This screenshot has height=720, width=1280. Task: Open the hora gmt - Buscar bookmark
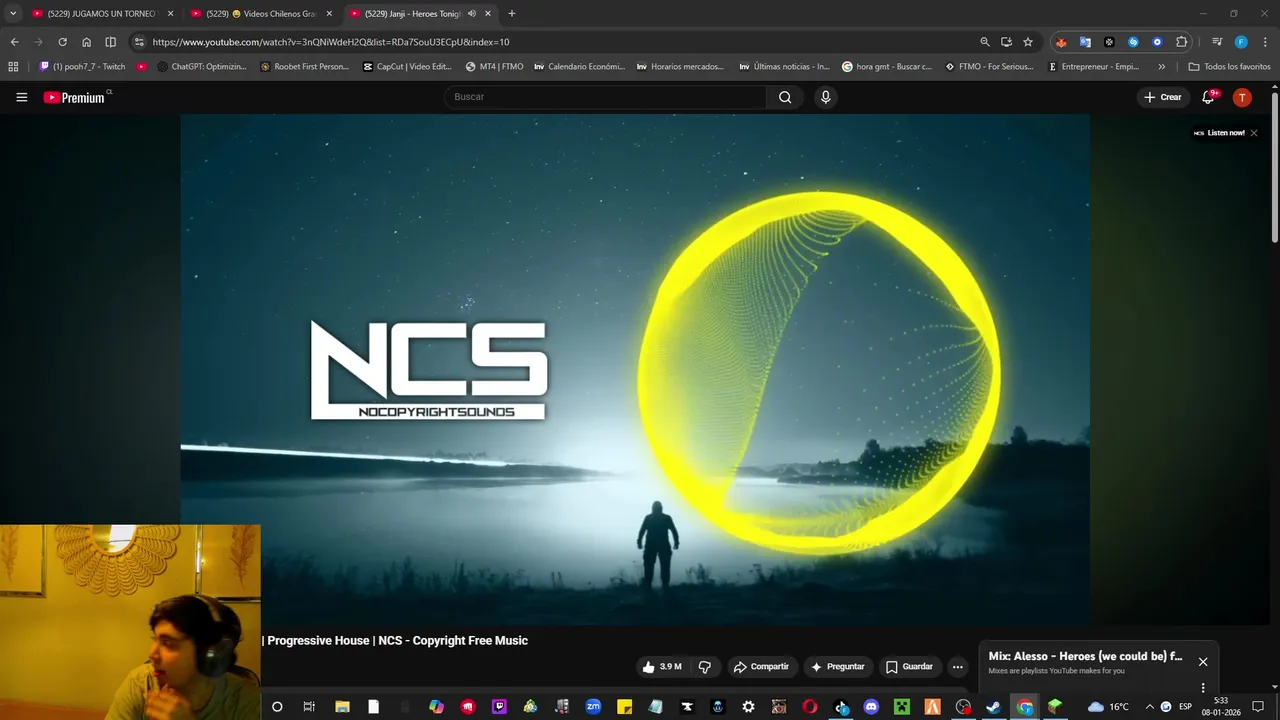click(x=887, y=67)
